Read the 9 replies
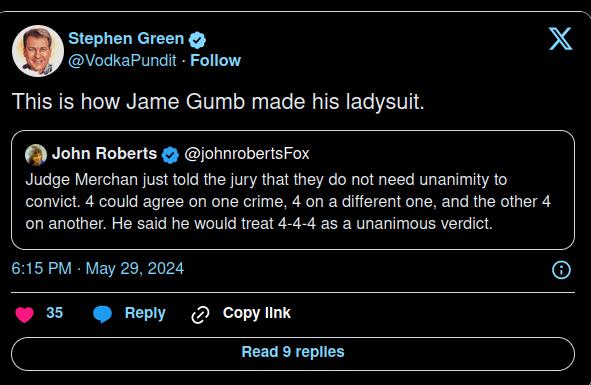This screenshot has height=385, width=591. 293,354
